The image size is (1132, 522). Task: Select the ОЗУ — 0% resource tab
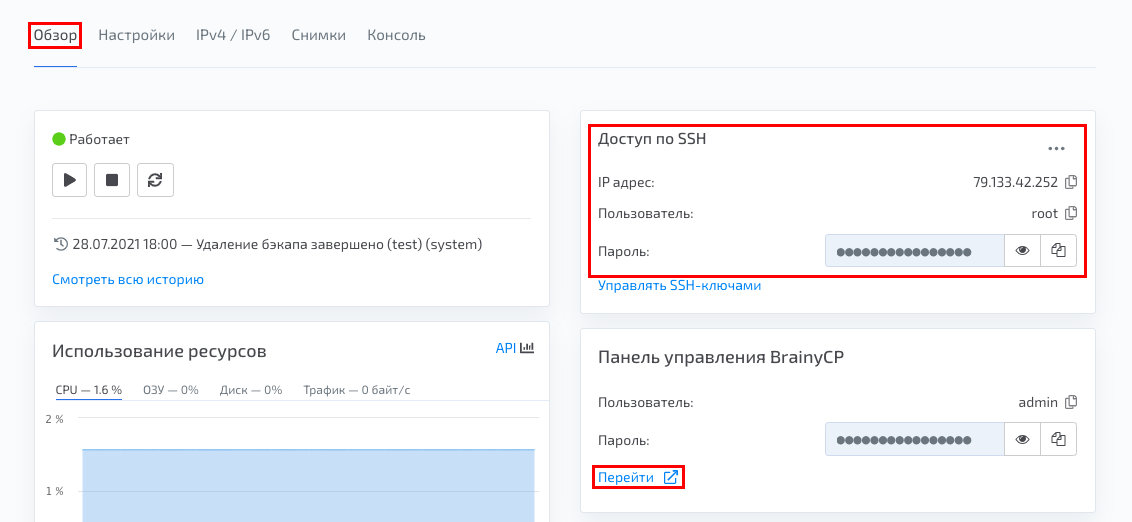click(170, 390)
